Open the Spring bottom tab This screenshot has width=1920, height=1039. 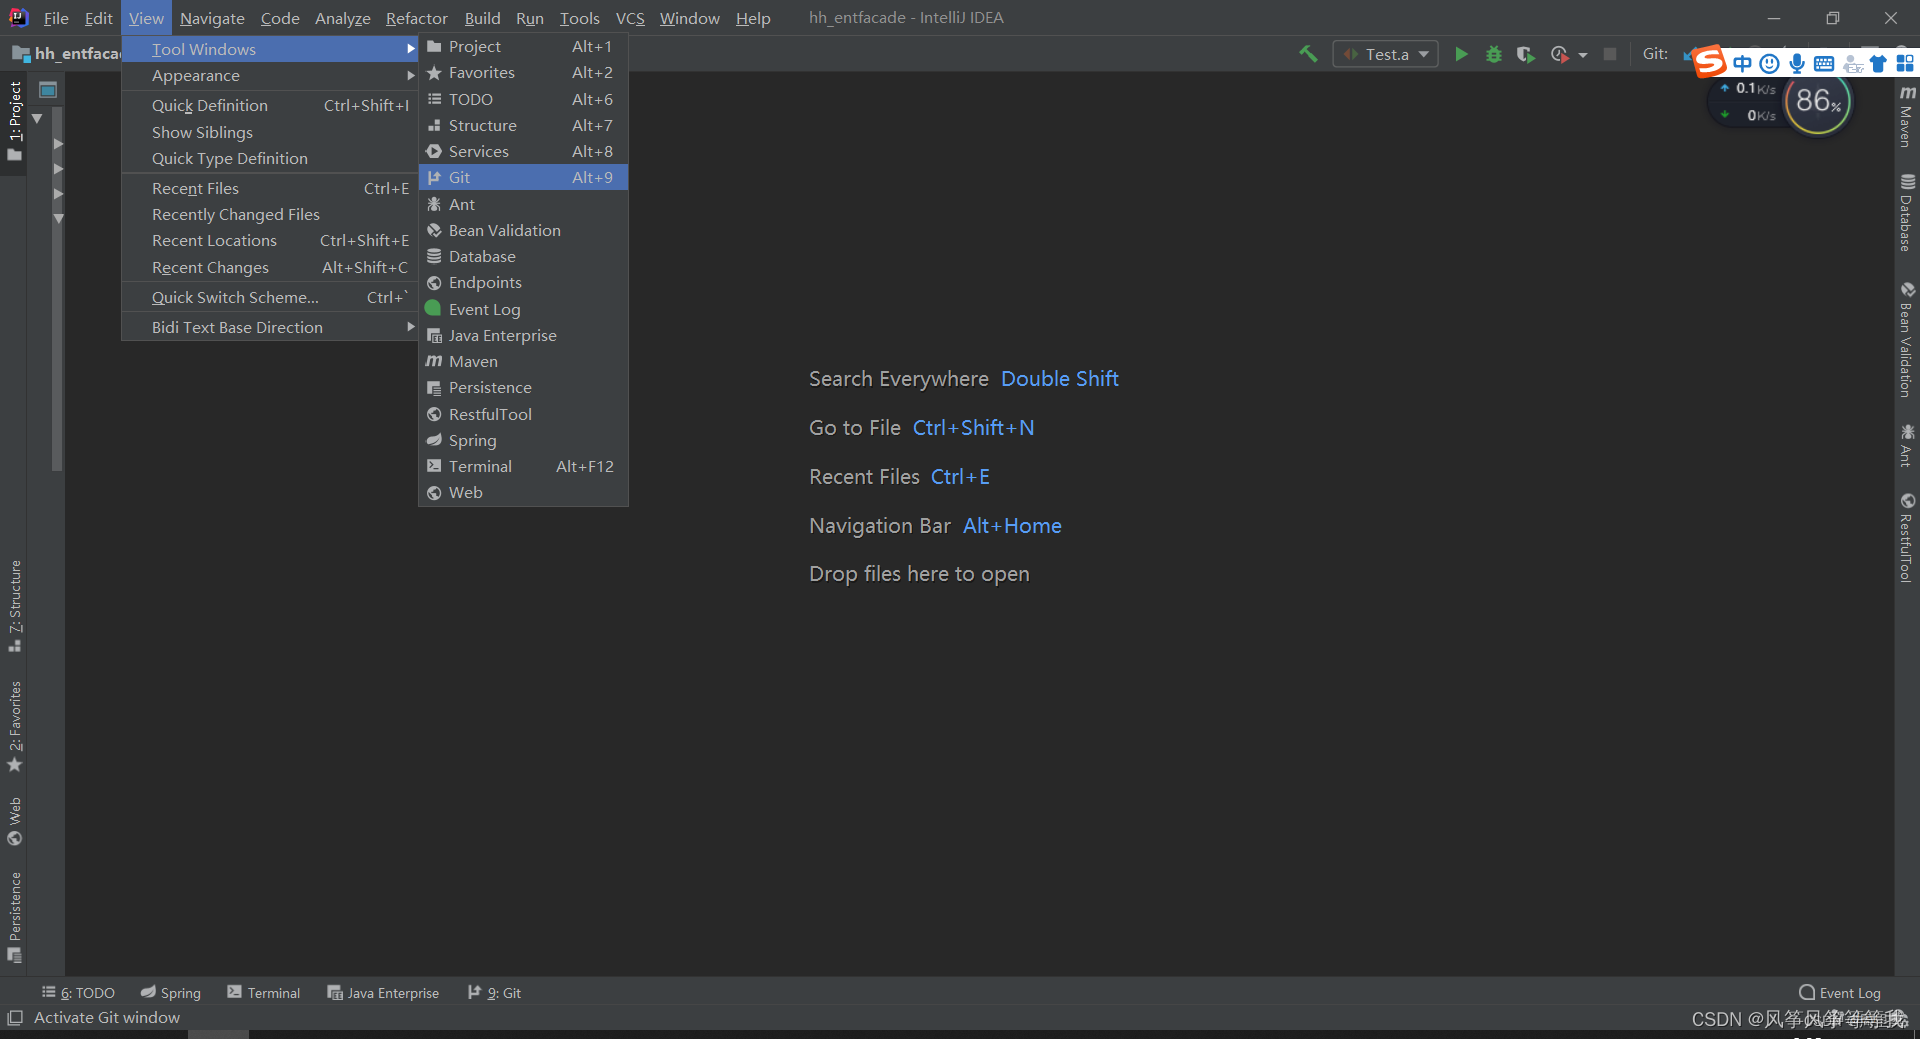(171, 992)
